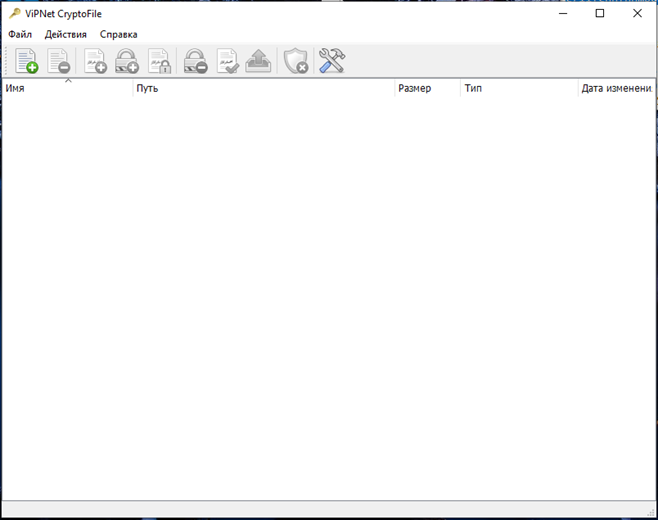This screenshot has height=520, width=658.
Task: Click the shield with cross icon
Action: tap(295, 61)
